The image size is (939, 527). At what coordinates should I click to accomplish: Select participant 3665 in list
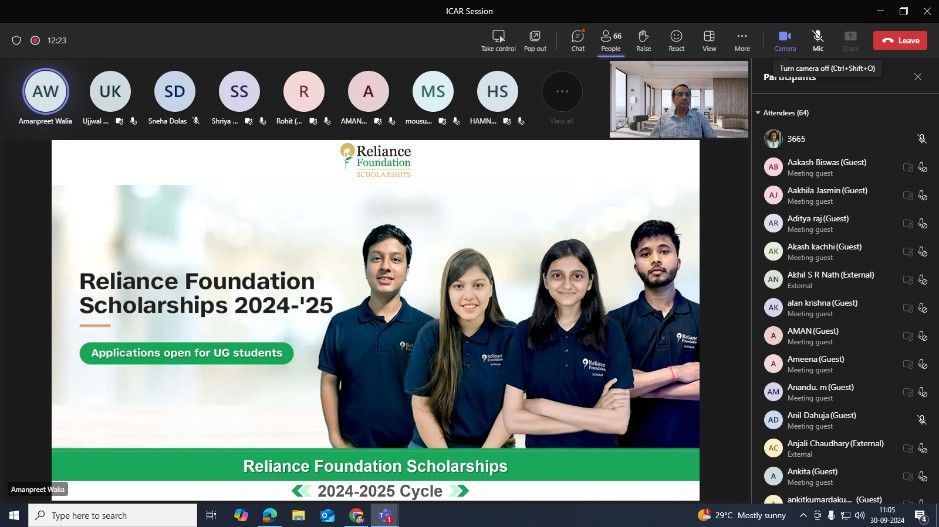845,139
